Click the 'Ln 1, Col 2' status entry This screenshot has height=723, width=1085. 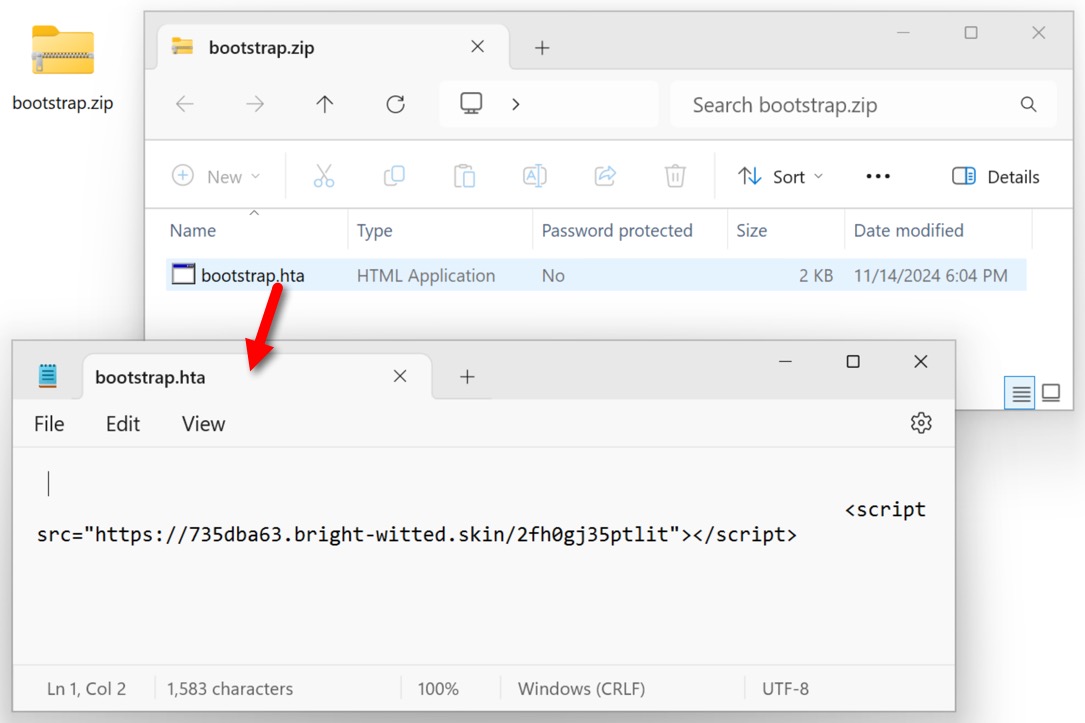pyautogui.click(x=86, y=688)
